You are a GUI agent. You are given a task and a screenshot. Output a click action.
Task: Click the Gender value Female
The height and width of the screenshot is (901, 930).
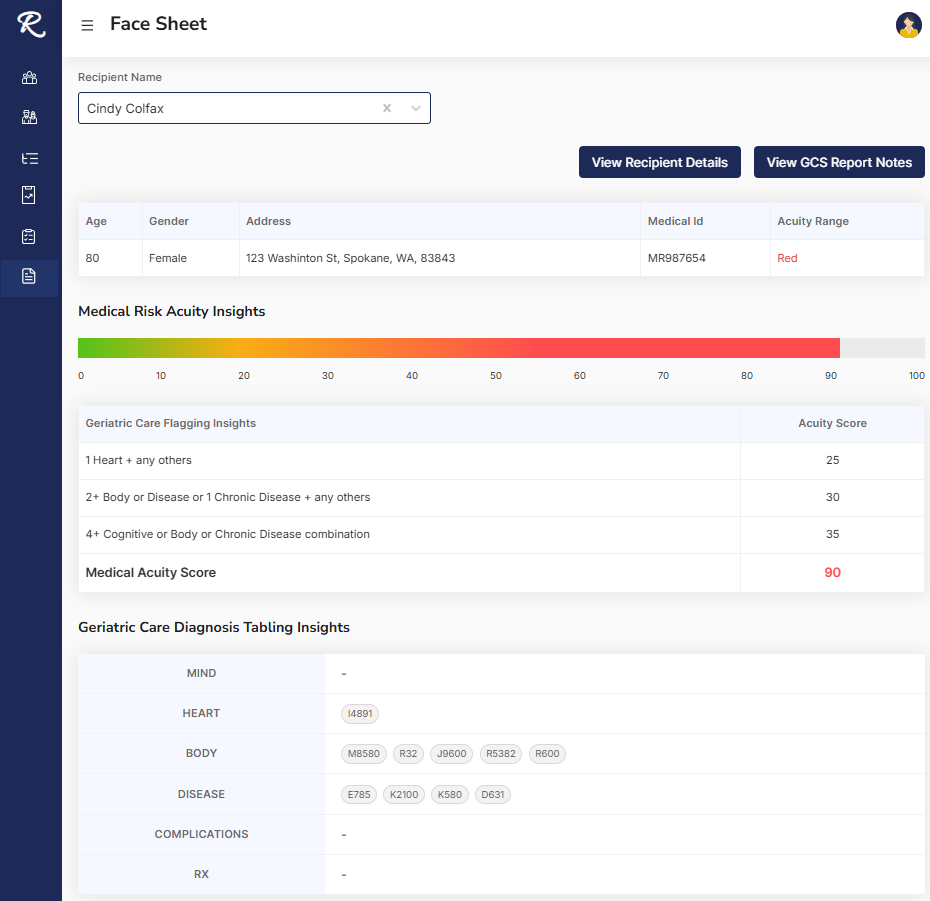(x=168, y=258)
